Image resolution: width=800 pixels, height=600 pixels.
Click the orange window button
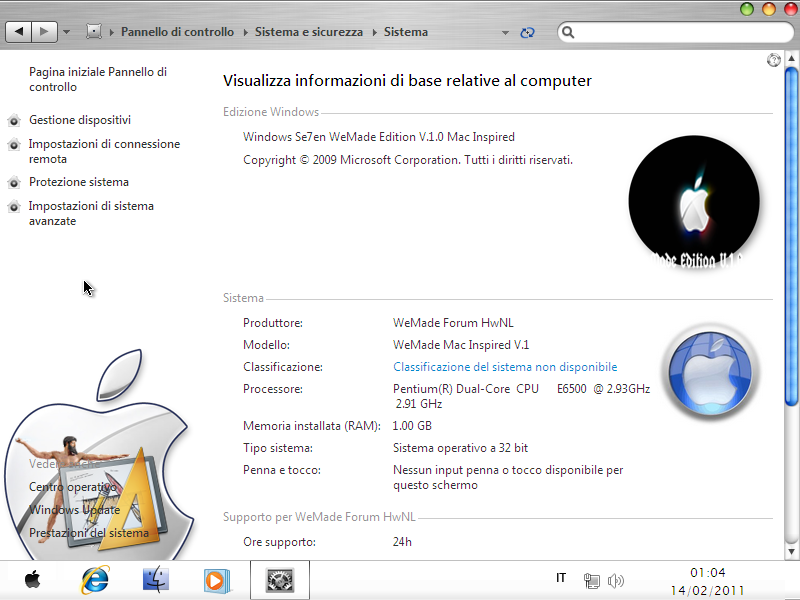(768, 9)
